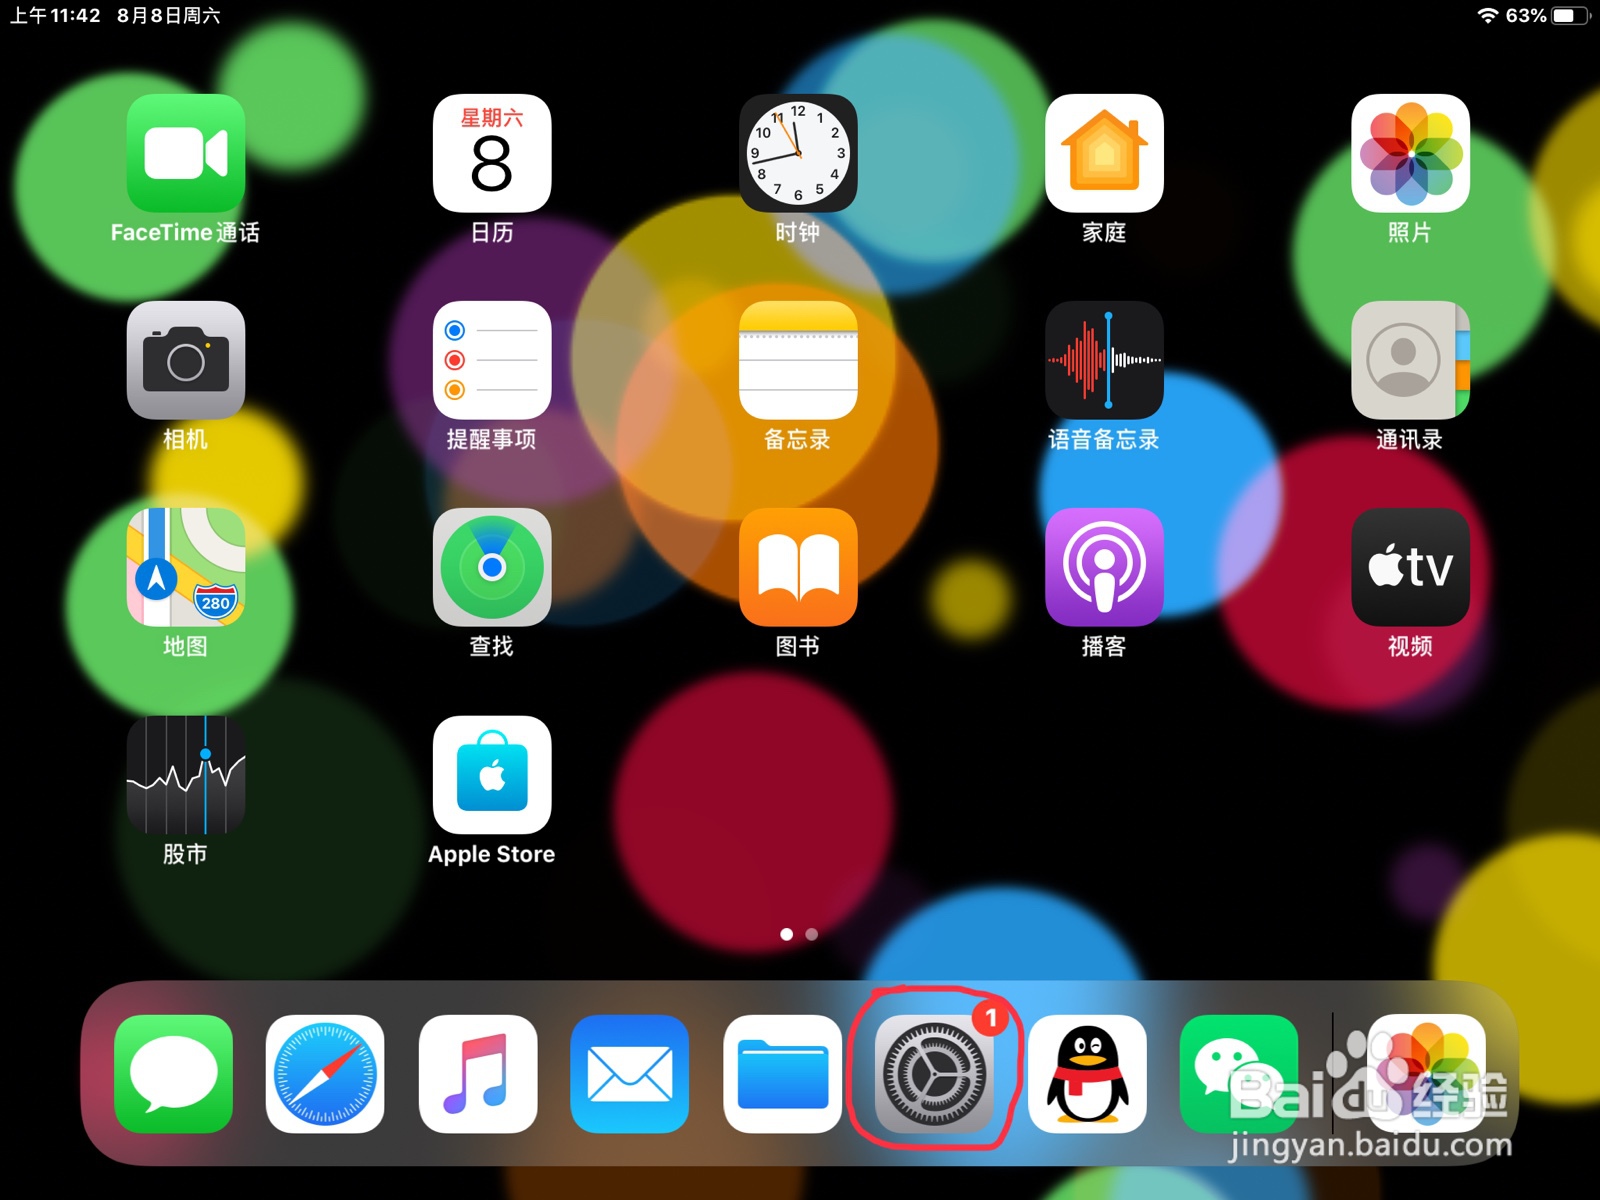The width and height of the screenshot is (1600, 1200).
Task: Open the Clock app
Action: (x=798, y=153)
